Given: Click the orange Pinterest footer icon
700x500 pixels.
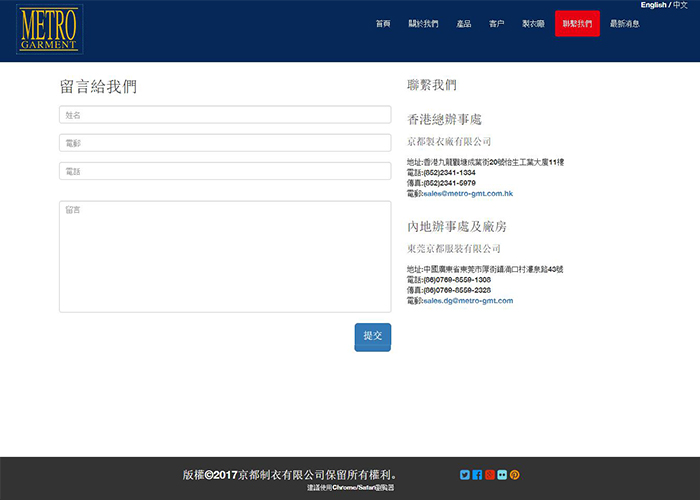Looking at the screenshot, I should point(515,475).
